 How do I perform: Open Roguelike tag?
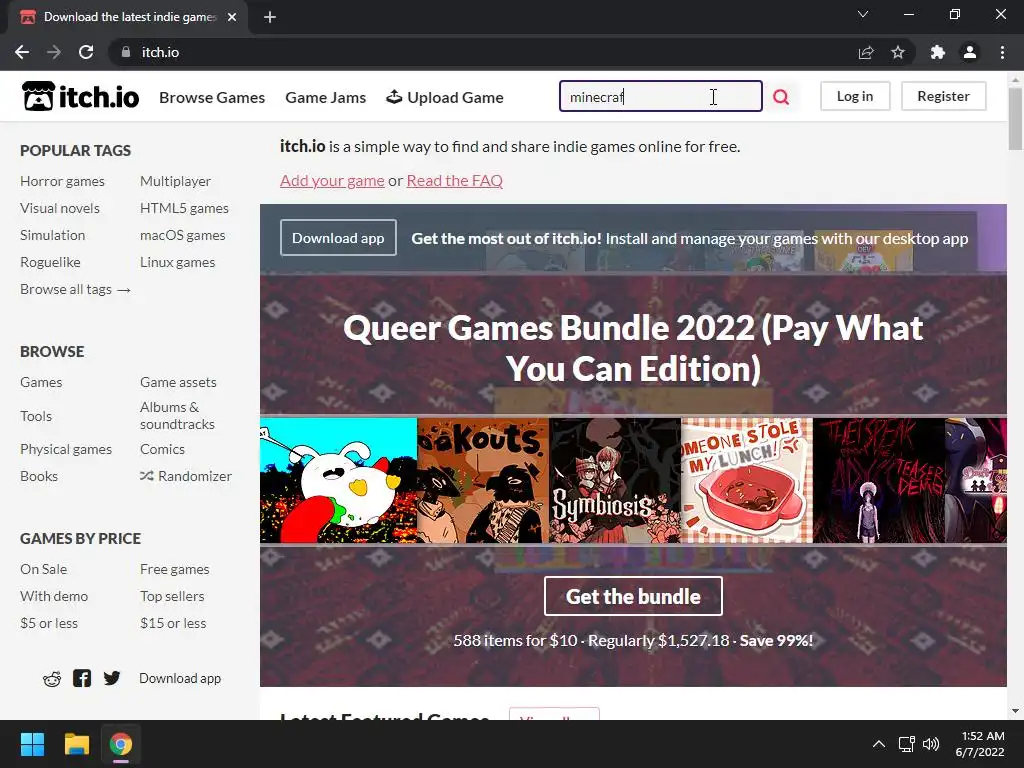coord(50,262)
